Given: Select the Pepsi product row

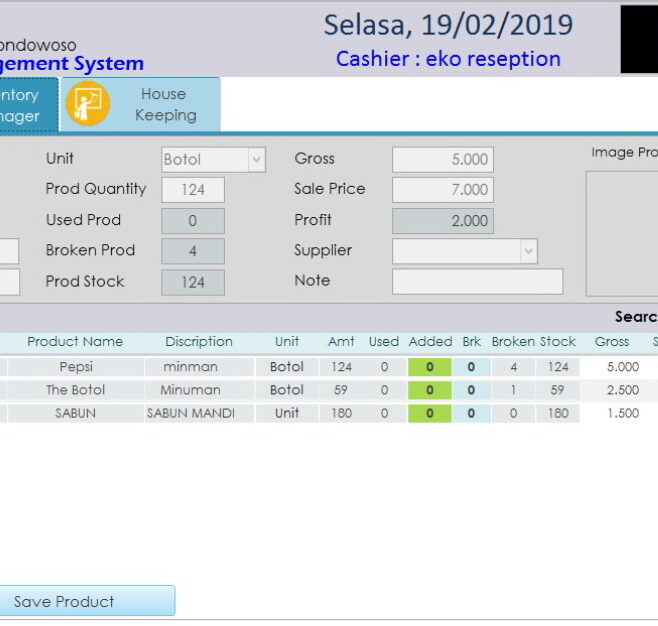Looking at the screenshot, I should tap(76, 367).
